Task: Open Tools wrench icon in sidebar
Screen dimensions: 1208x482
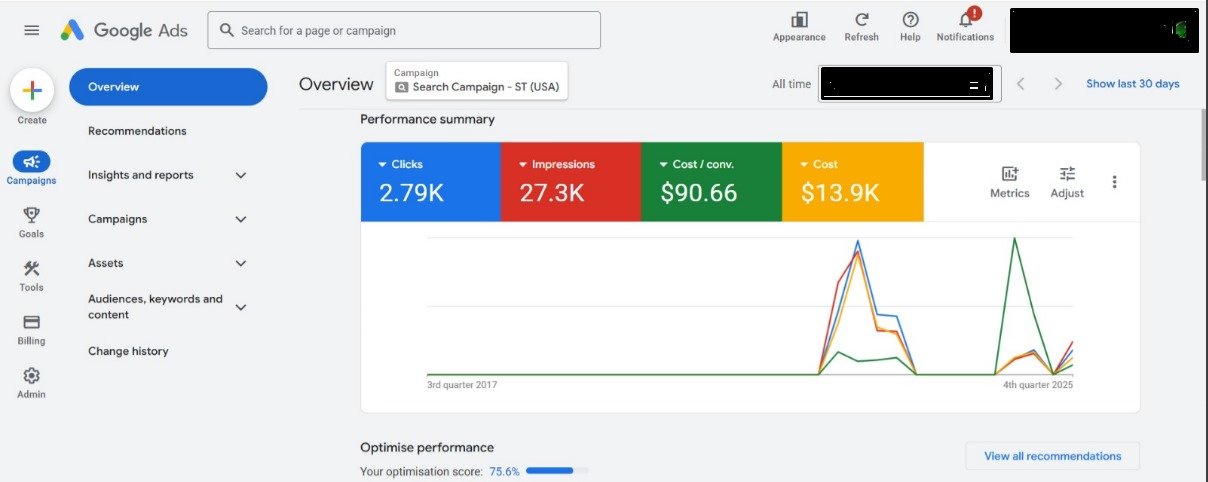Action: coord(31,269)
